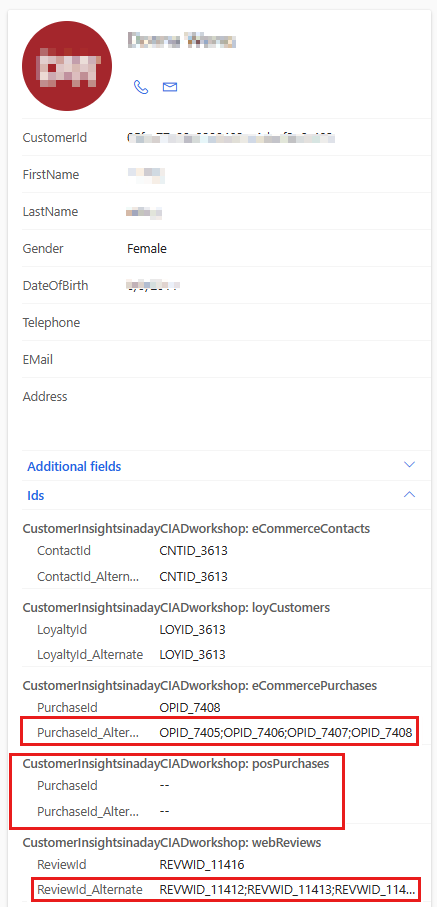Select the ReviewId_Alternate value REVWID_11412 list
This screenshot has width=441, height=907.
pyautogui.click(x=288, y=890)
